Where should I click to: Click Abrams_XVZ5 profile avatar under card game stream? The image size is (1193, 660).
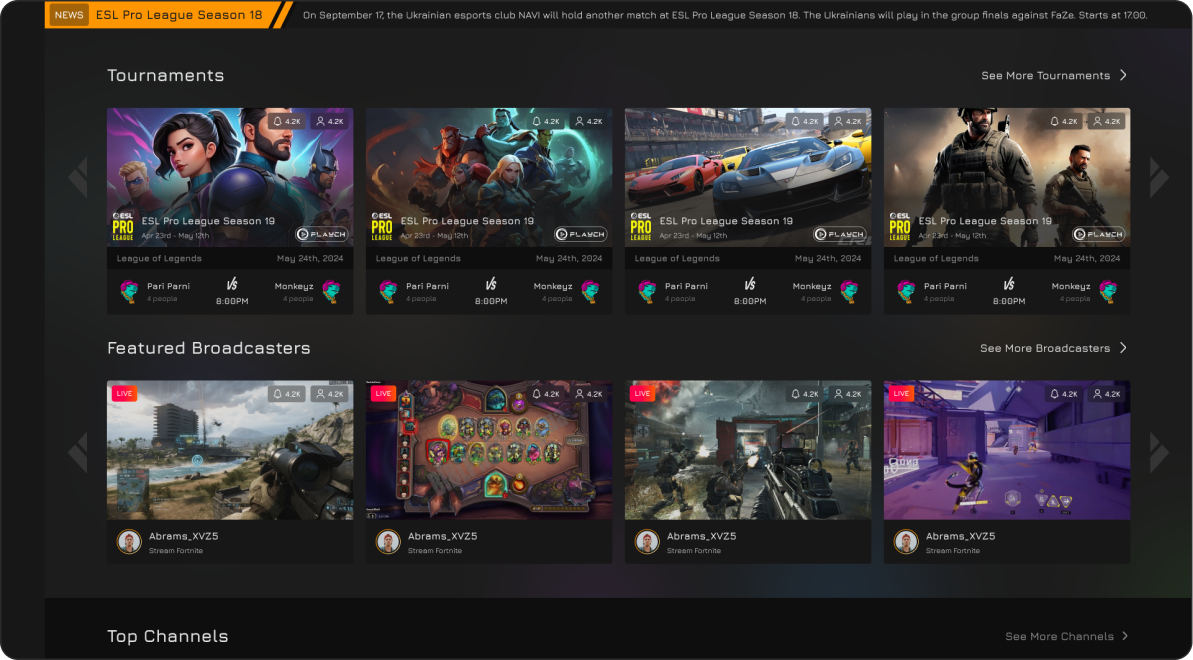[388, 541]
